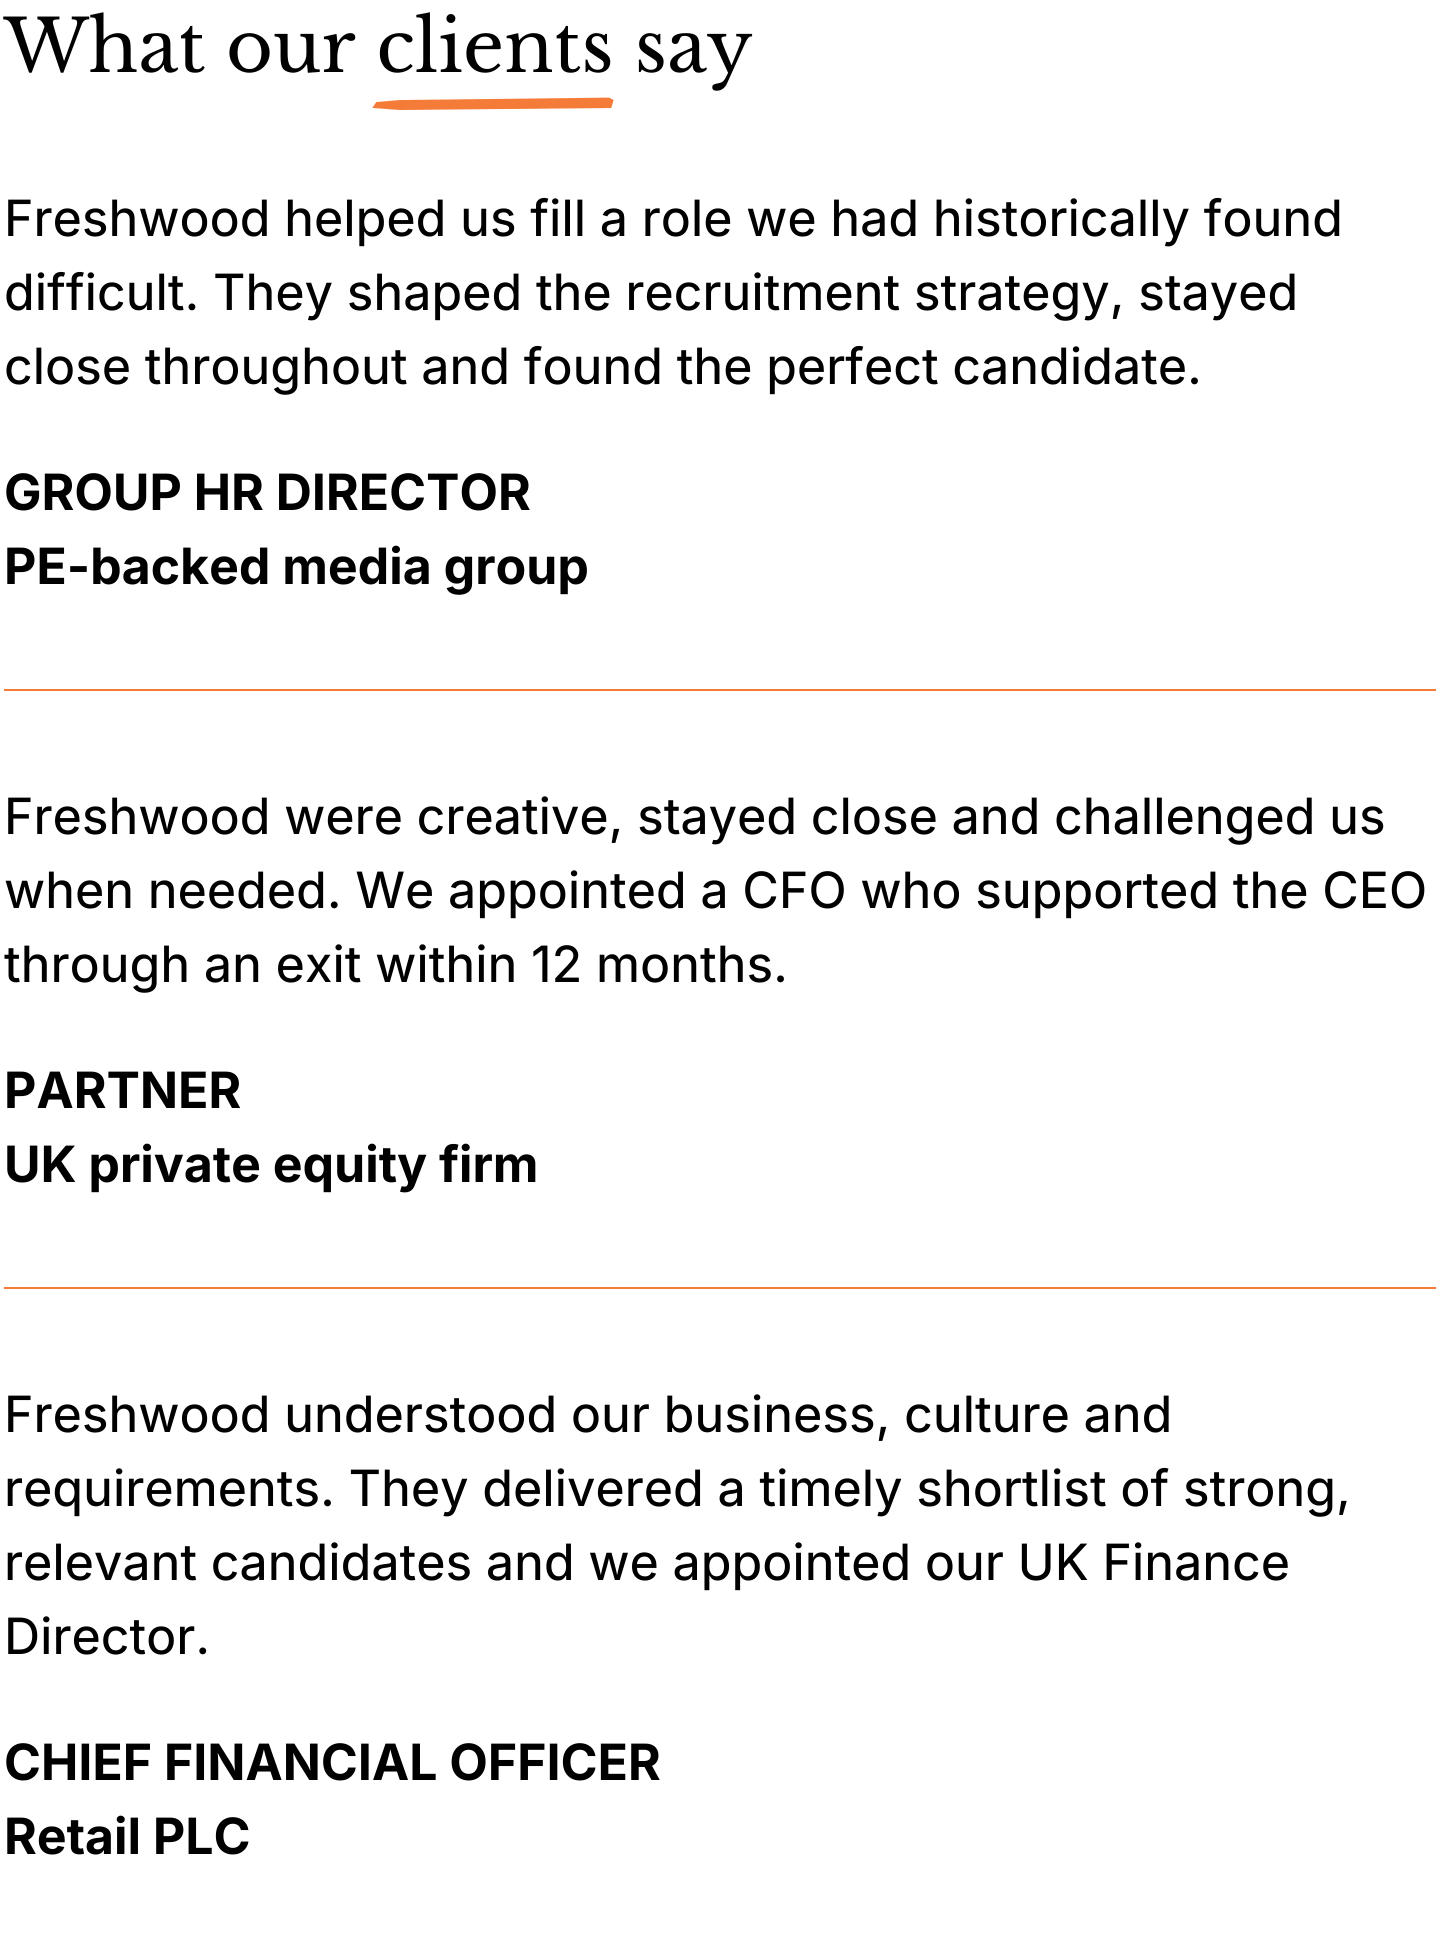Click the 'GROUP HR DIRECTOR' title
Viewport: 1440px width, 1936px height.
(267, 493)
